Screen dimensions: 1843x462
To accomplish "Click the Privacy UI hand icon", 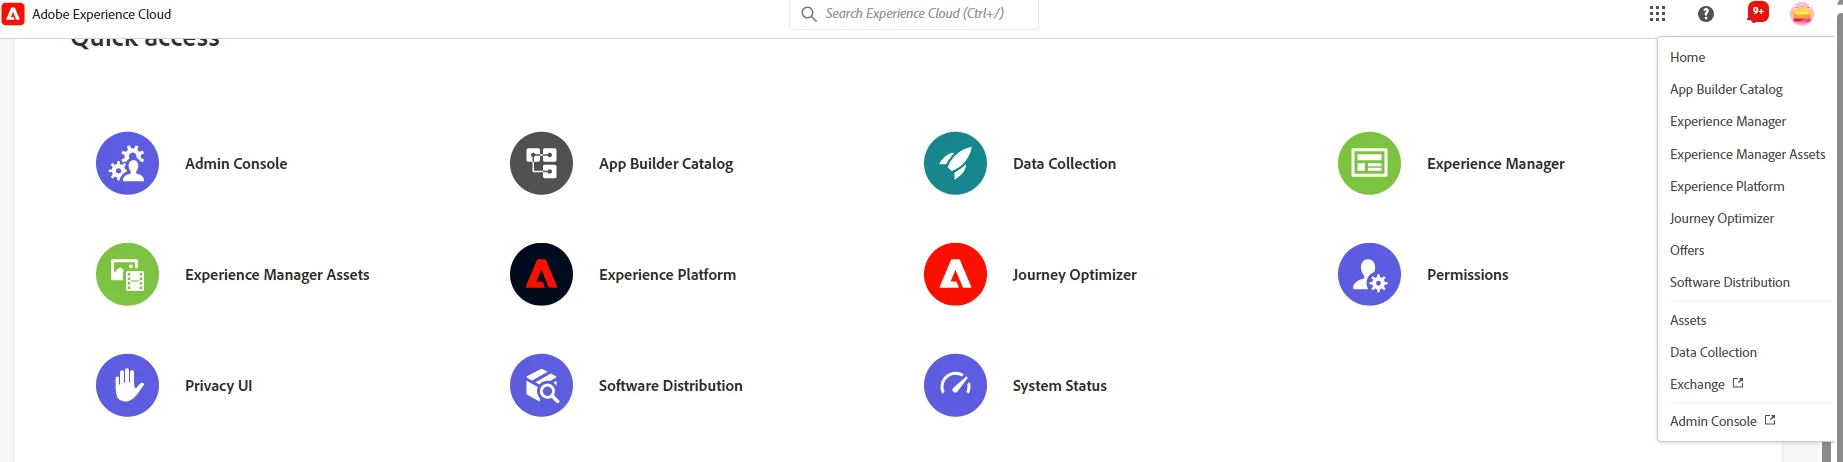I will click(x=127, y=385).
